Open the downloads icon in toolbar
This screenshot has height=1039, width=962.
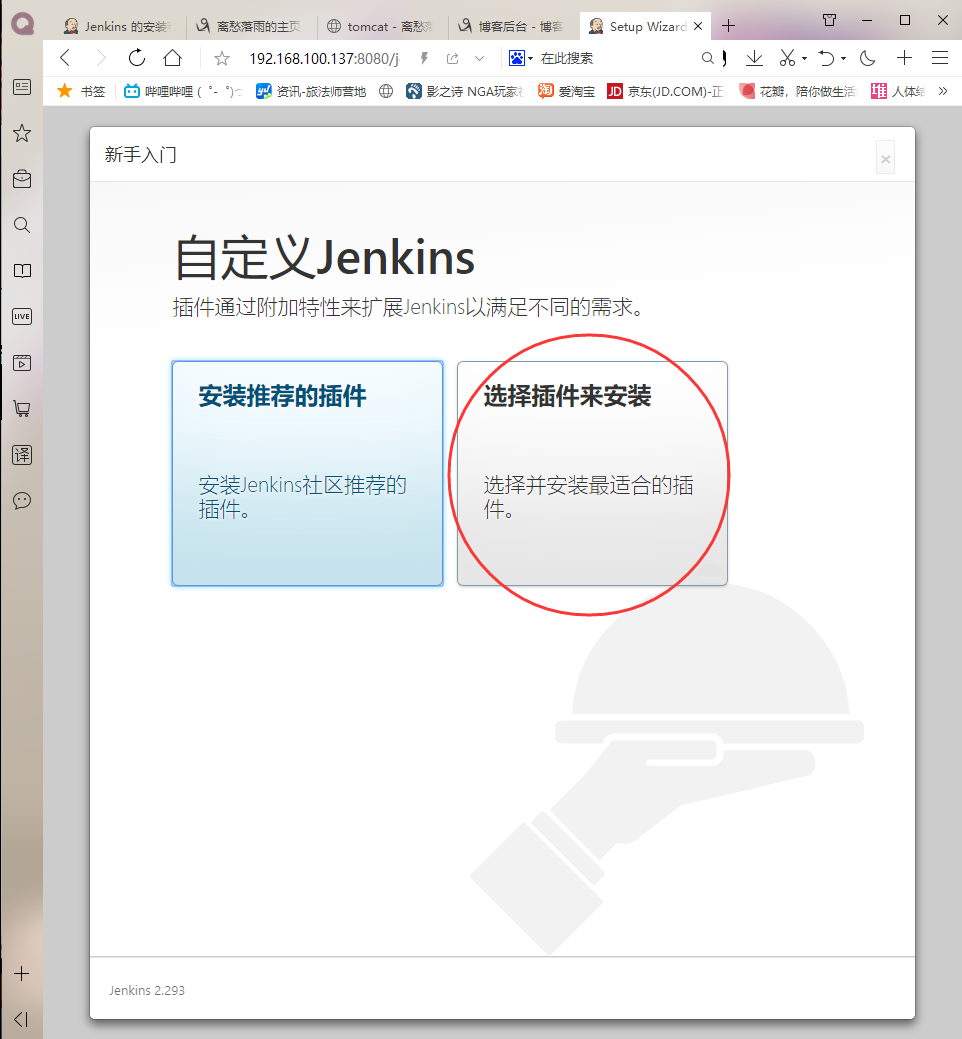754,58
